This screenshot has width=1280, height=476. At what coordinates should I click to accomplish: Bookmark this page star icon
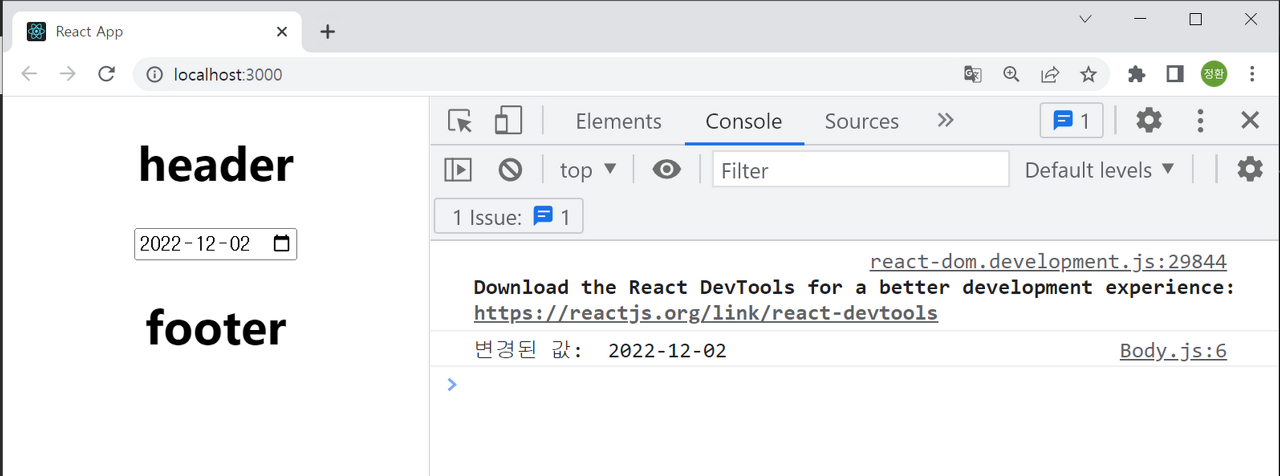(x=1088, y=74)
